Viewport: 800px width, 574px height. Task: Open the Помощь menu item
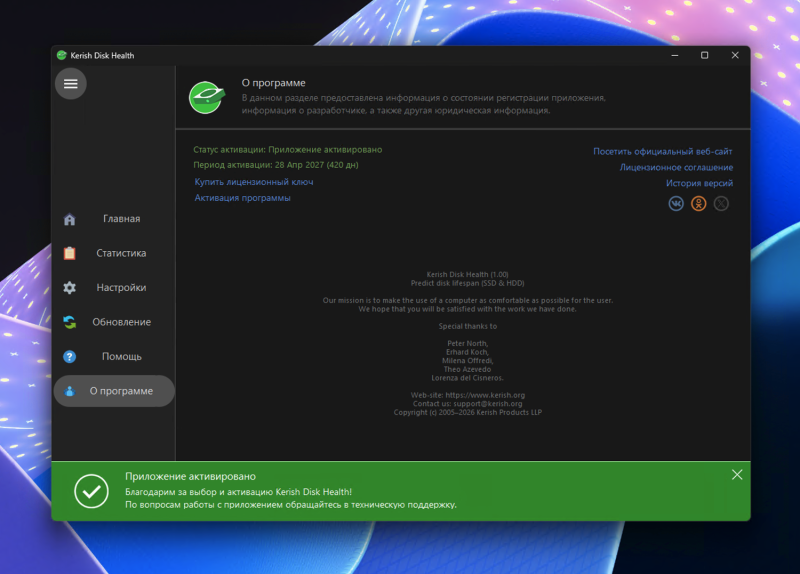coord(114,357)
